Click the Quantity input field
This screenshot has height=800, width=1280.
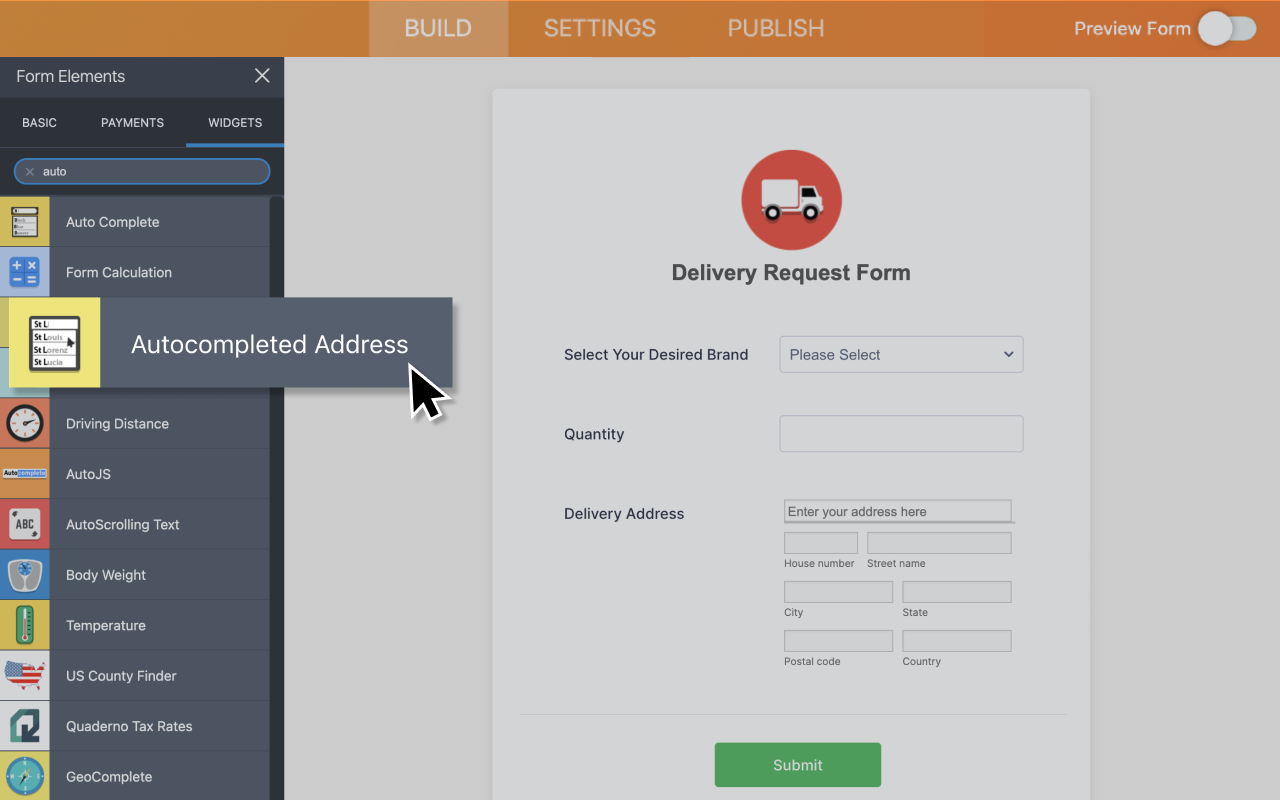(x=900, y=433)
